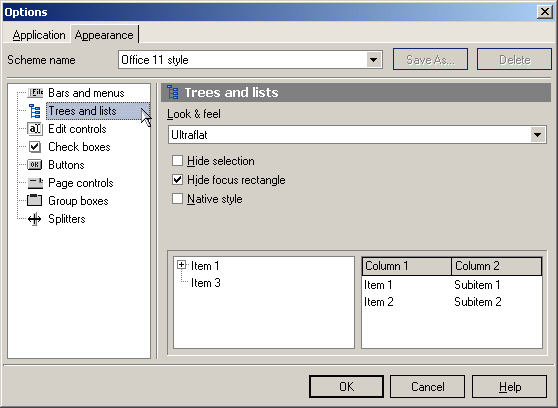Click Item 1 under Column 1
Viewport: 558px width, 408px height.
[378, 285]
